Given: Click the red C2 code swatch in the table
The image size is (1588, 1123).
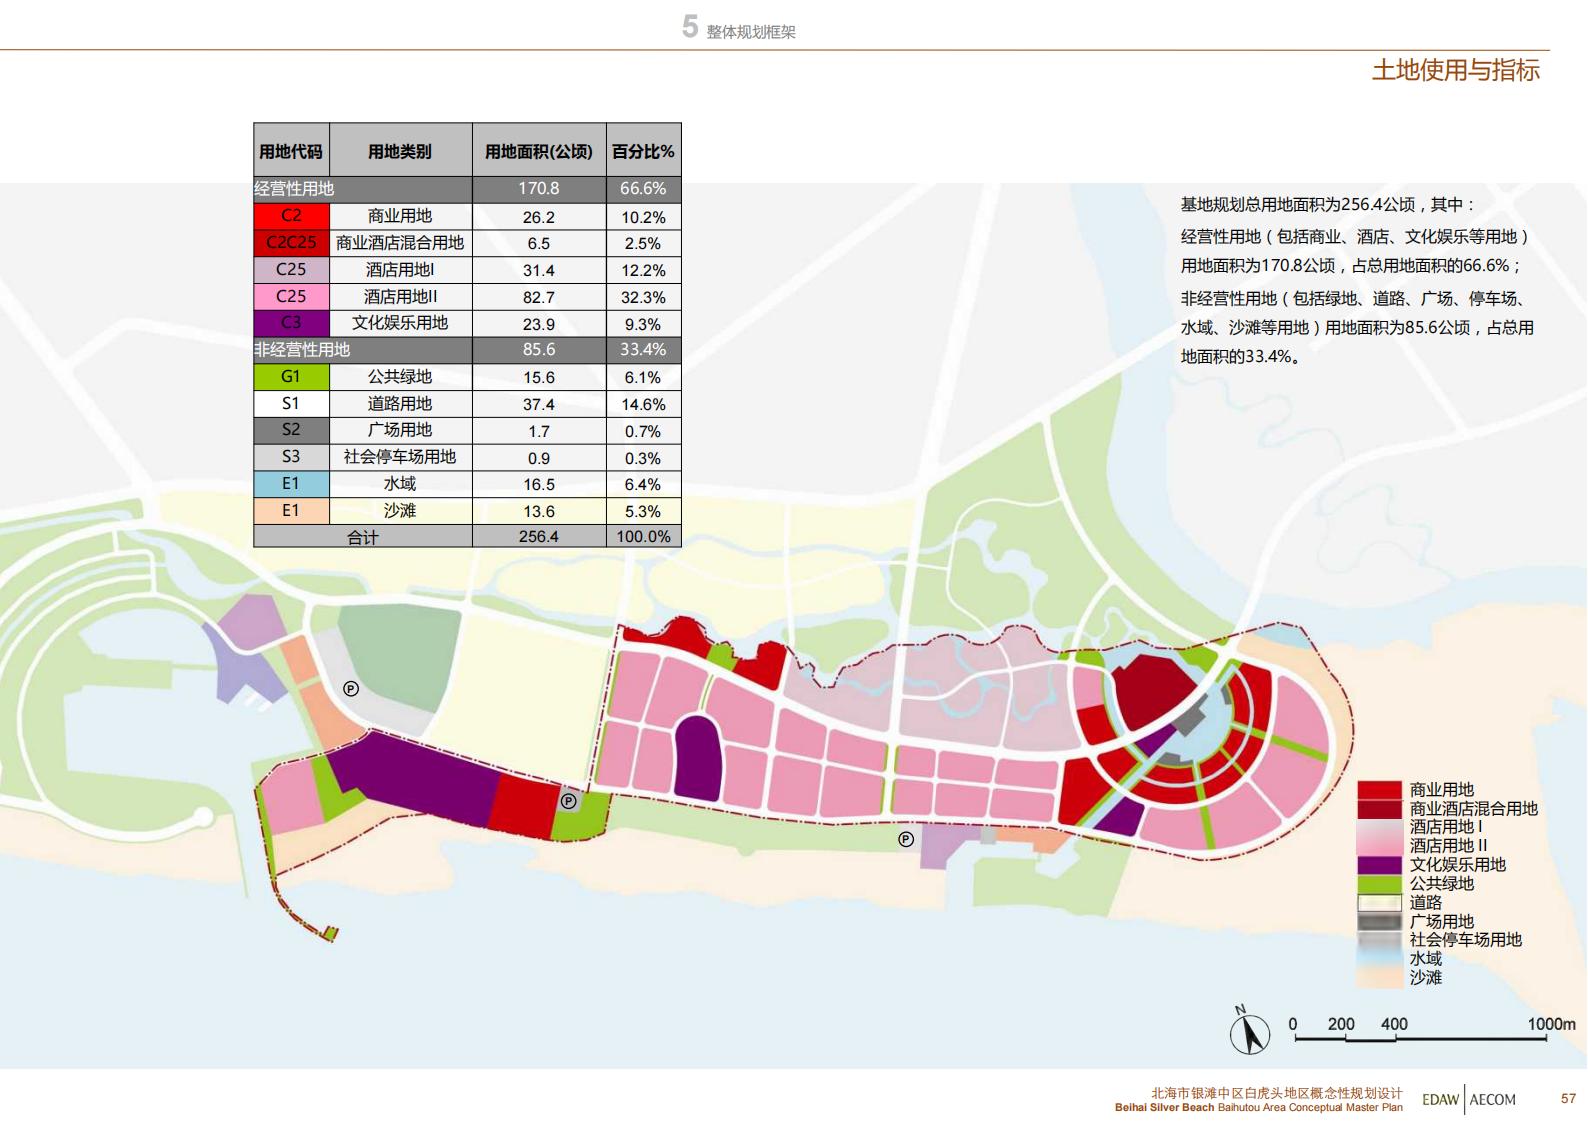Looking at the screenshot, I should [x=291, y=216].
